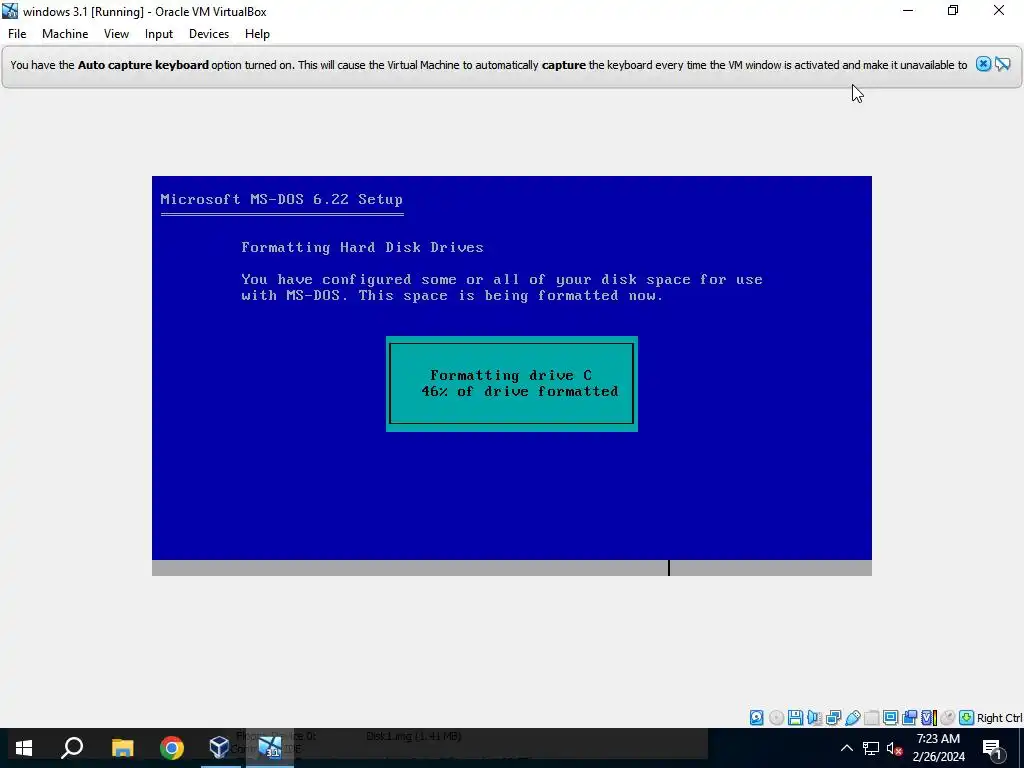Open Google Chrome from taskbar
The width and height of the screenshot is (1024, 768).
(x=172, y=748)
